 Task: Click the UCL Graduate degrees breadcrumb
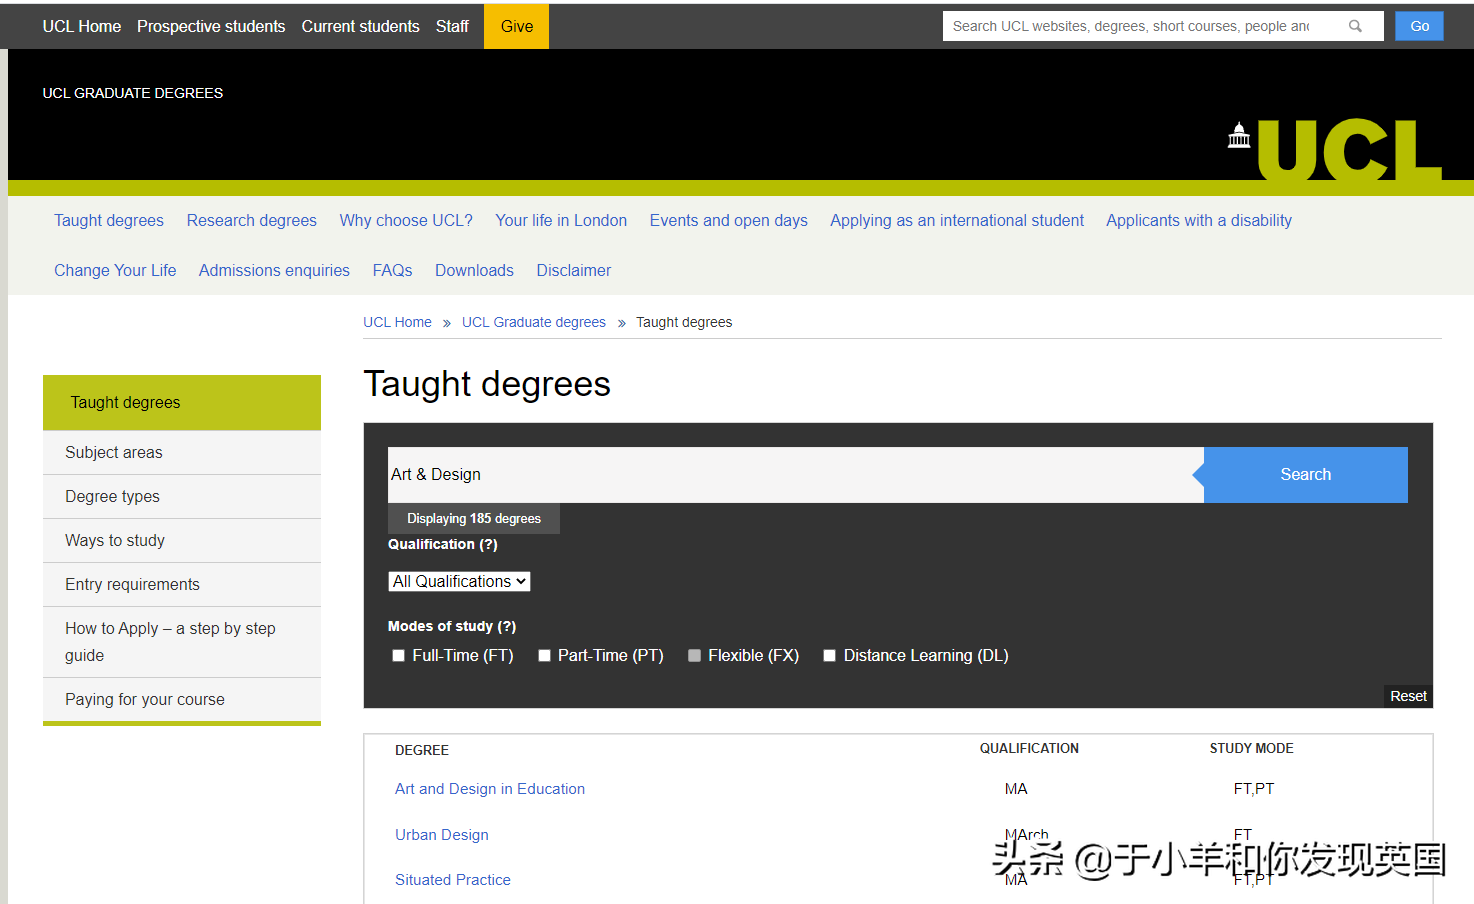pyautogui.click(x=534, y=322)
